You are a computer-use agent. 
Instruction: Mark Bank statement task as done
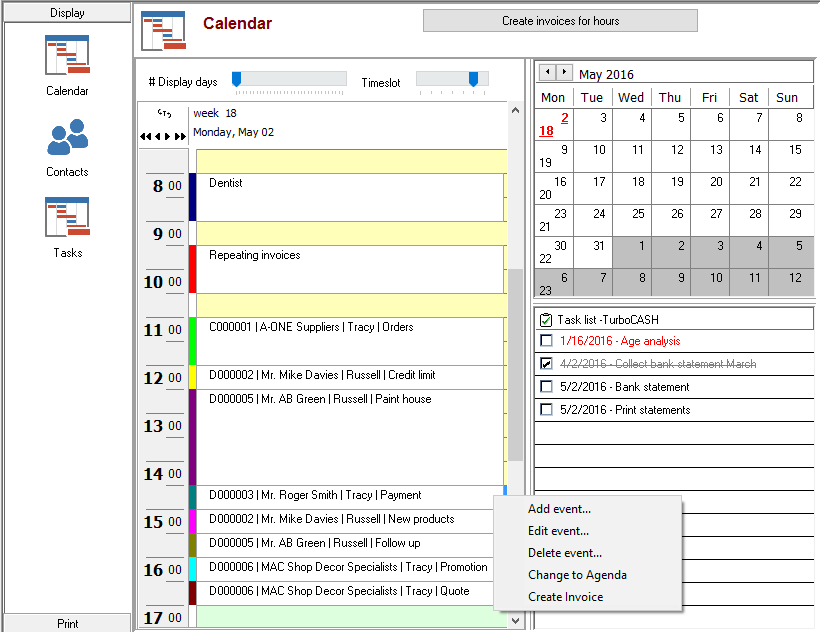point(546,387)
